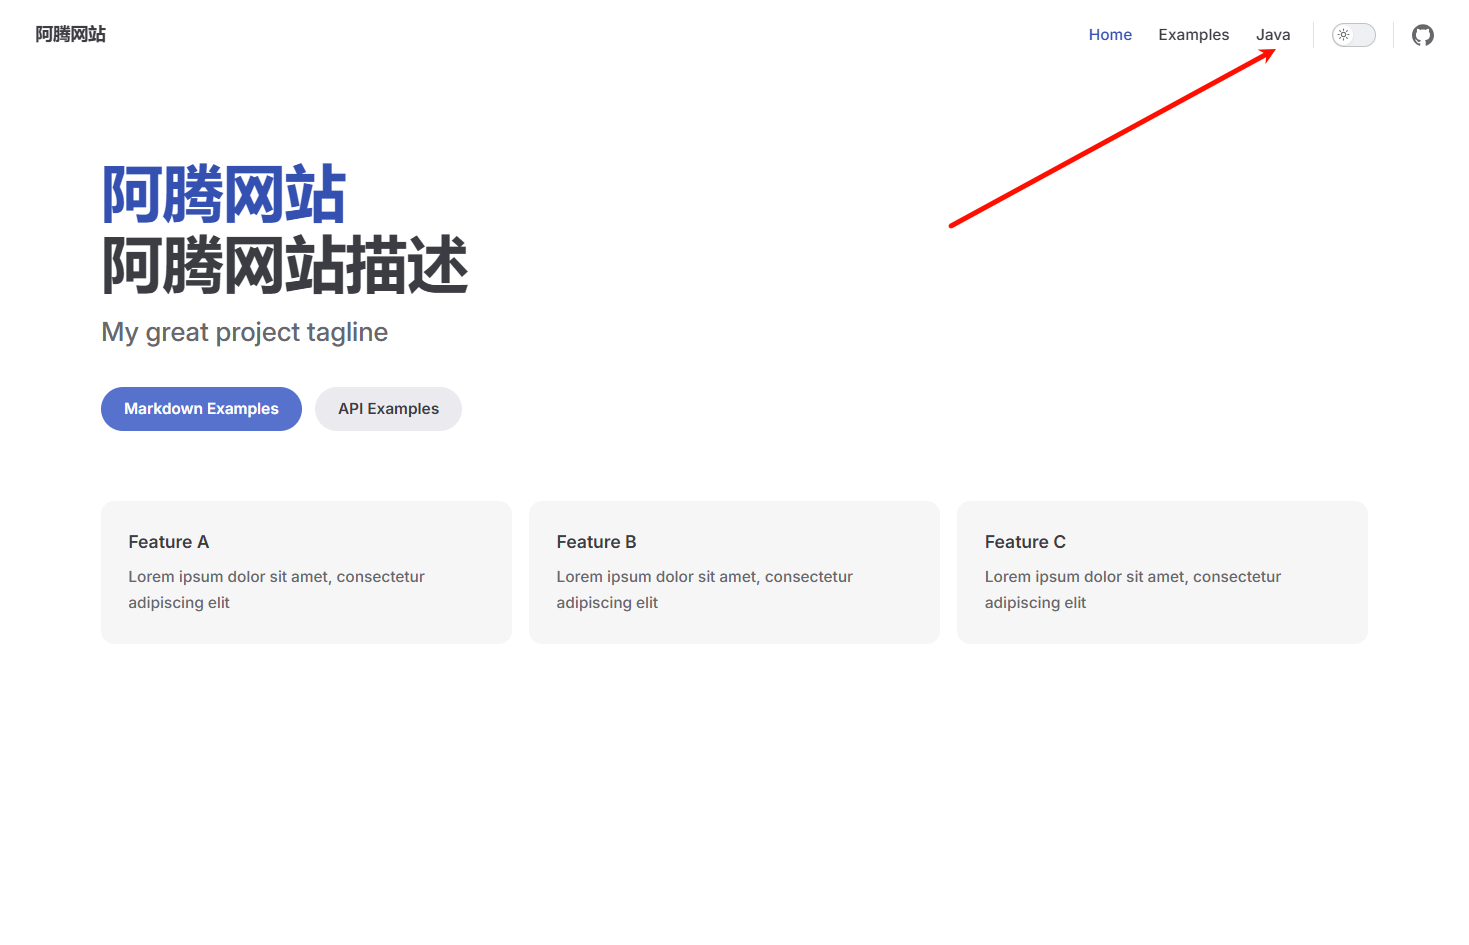
Task: Click Feature B's Lorem ipsum description
Action: [x=704, y=589]
